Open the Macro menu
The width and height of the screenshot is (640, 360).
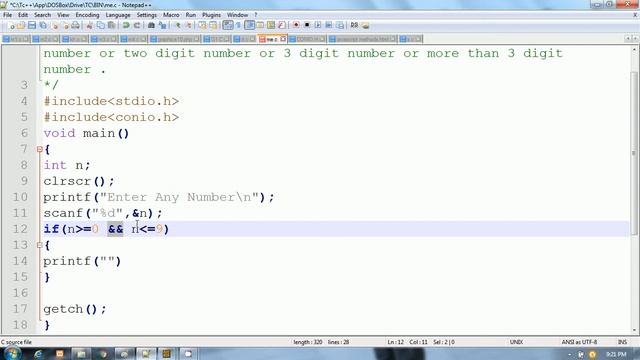click(171, 15)
